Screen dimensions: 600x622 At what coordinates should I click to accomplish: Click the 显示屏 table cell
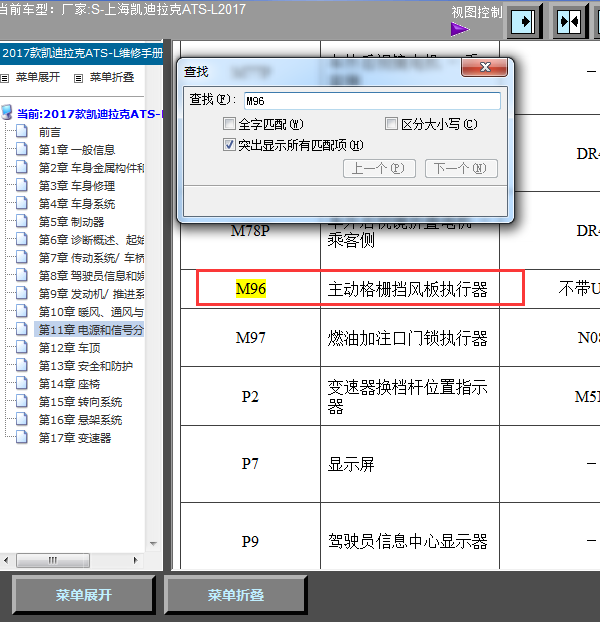[410, 464]
